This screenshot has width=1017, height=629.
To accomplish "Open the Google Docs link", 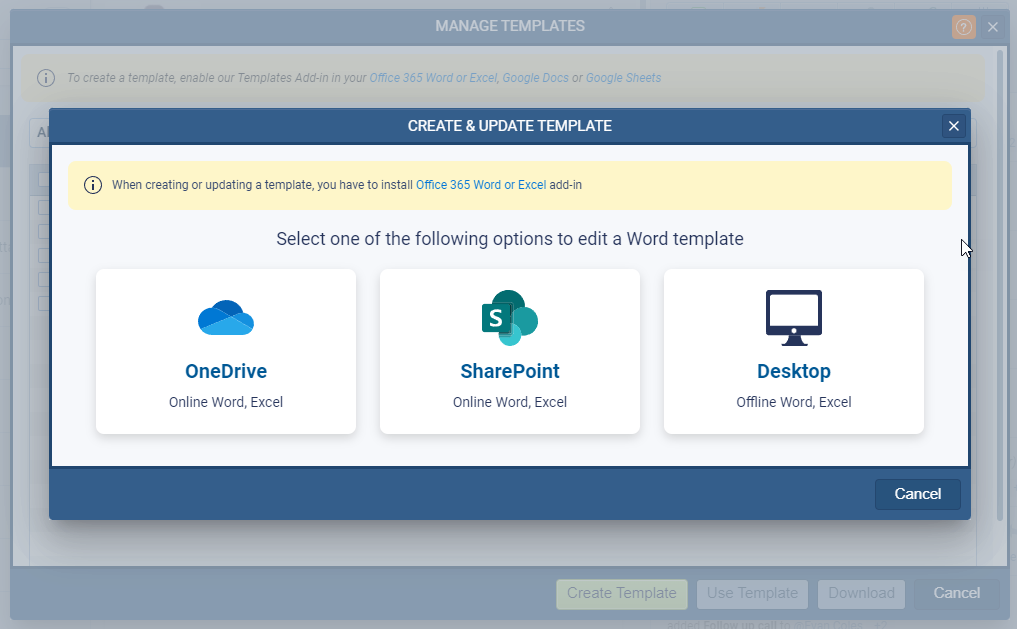I will [x=536, y=77].
